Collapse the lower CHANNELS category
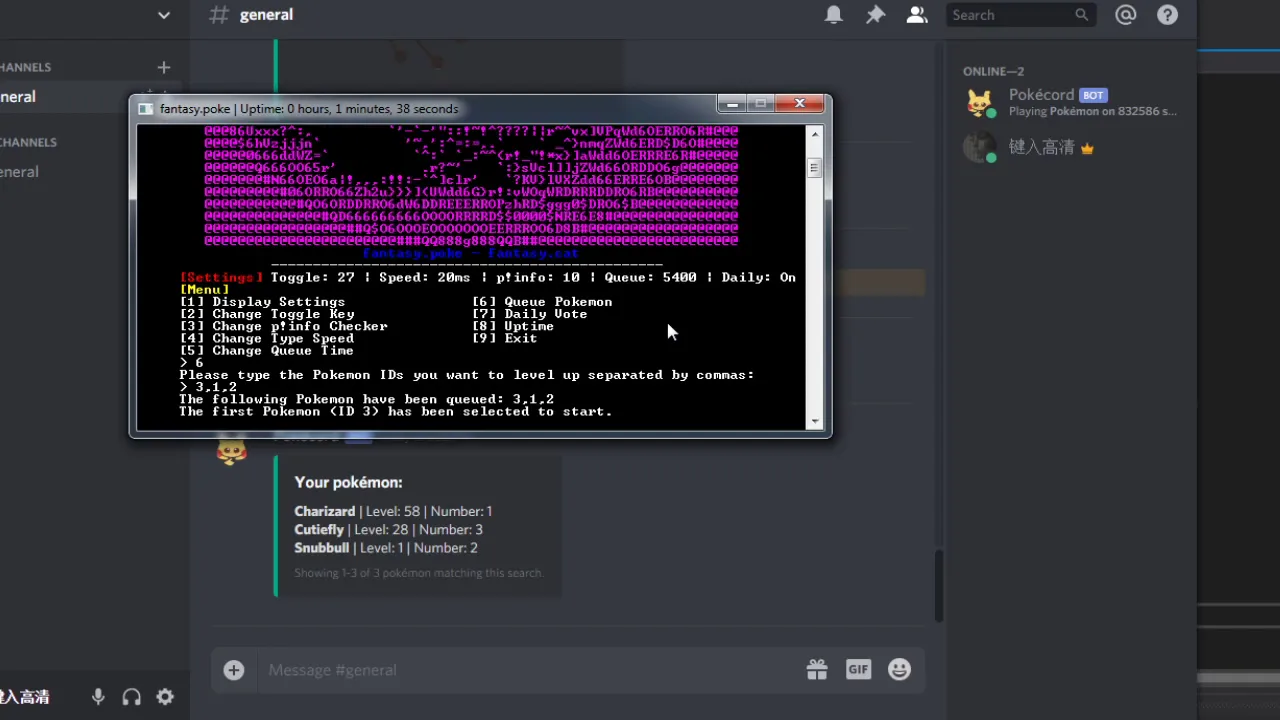1280x720 pixels. coord(29,142)
